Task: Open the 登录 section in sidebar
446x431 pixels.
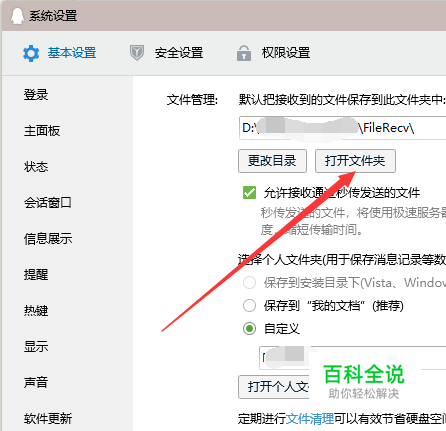Action: [x=36, y=95]
